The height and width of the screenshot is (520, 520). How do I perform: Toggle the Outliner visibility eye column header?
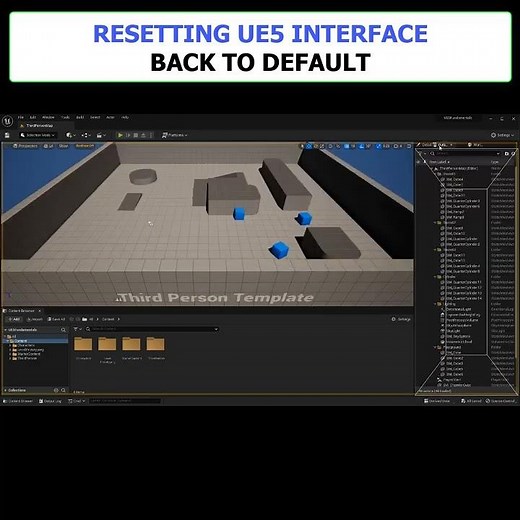[x=418, y=162]
